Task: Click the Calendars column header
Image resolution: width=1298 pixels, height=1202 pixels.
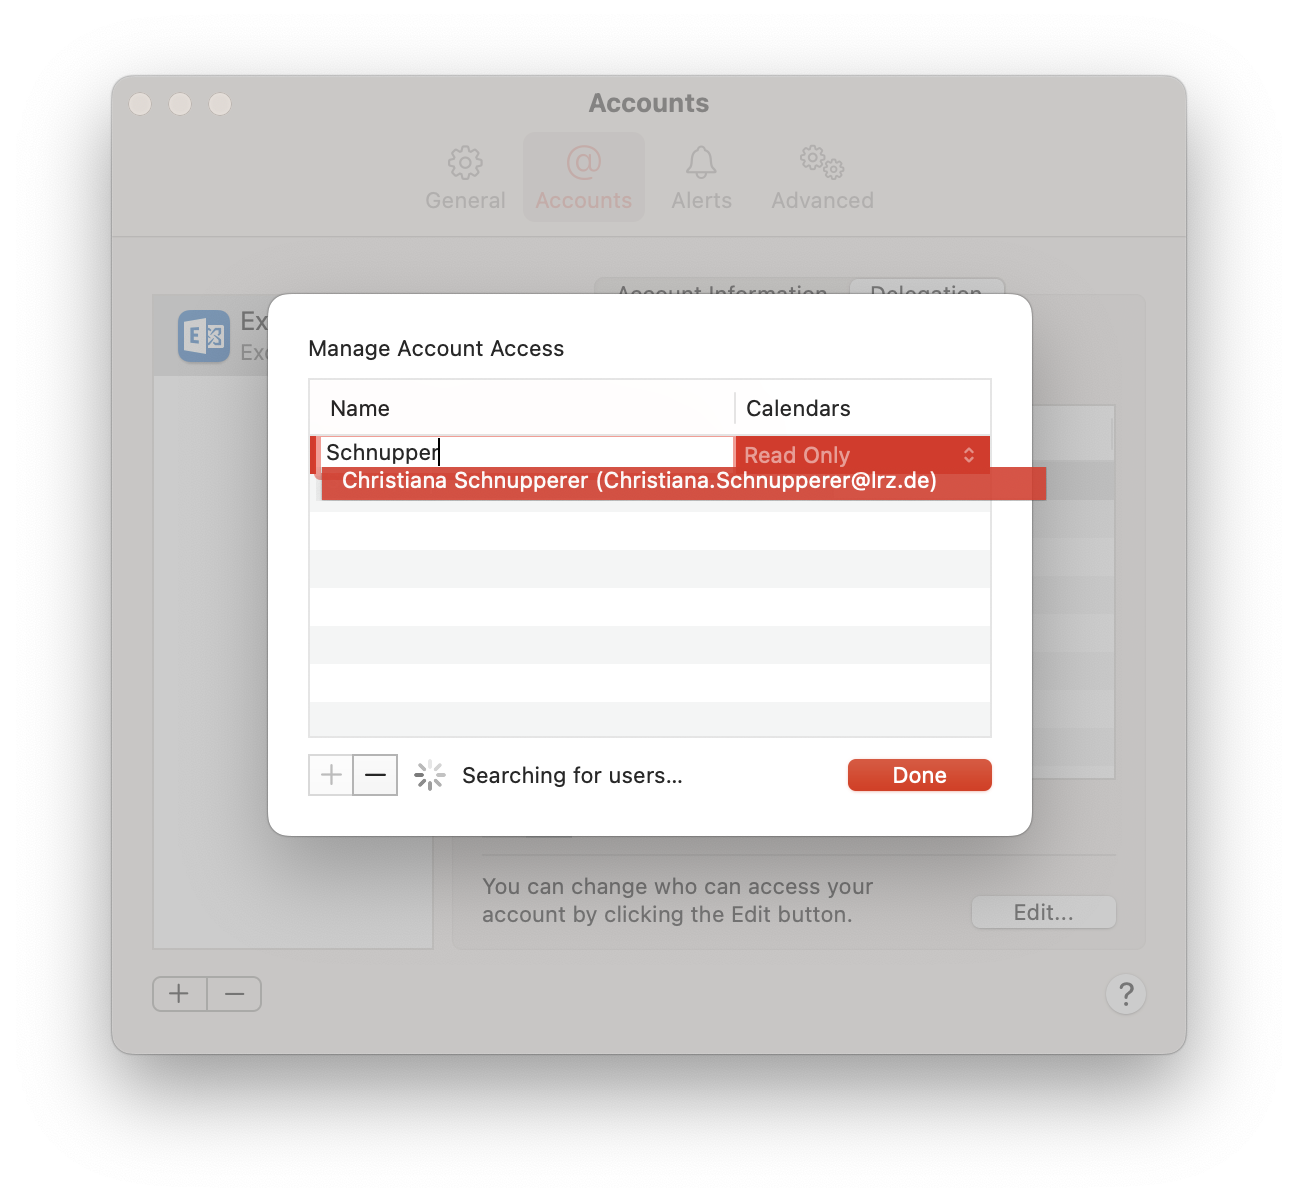Action: 798,408
